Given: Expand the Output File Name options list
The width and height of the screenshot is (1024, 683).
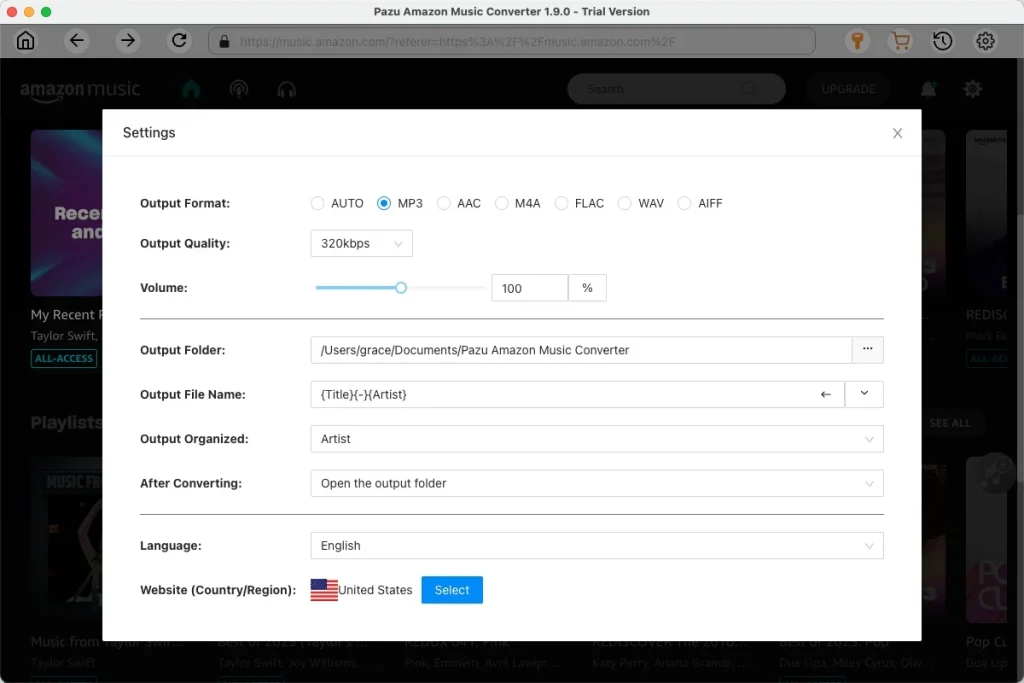Looking at the screenshot, I should tap(864, 394).
